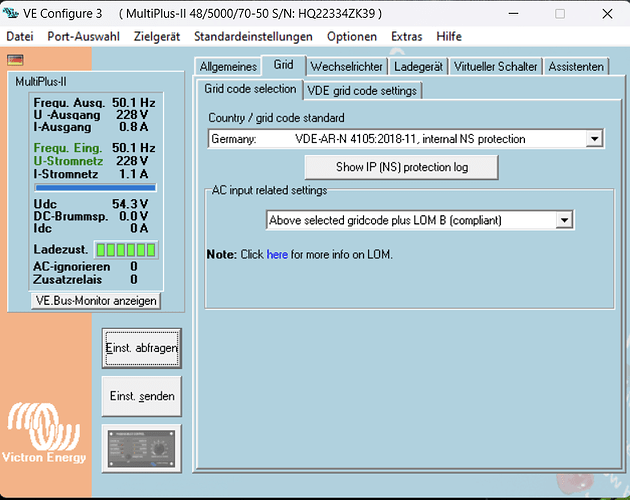
Task: Click the 'Zusatzrelais' status row
Action: (85, 279)
